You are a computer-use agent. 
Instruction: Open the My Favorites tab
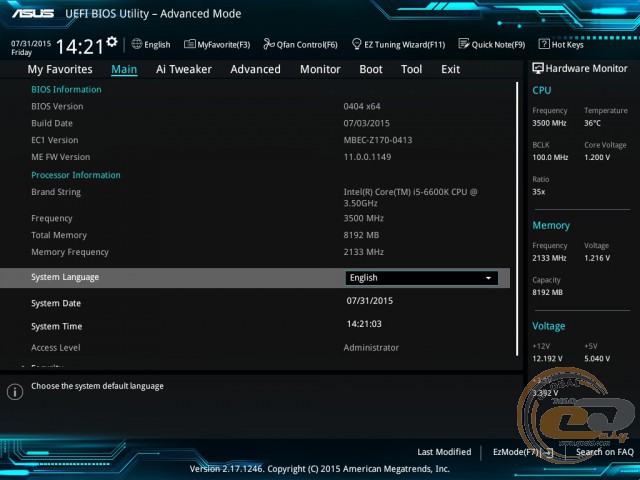60,69
